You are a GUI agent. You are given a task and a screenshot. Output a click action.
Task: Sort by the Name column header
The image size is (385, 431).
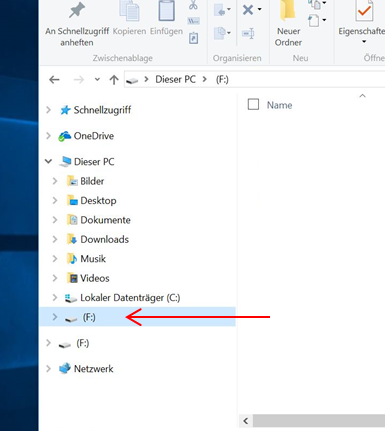click(279, 105)
